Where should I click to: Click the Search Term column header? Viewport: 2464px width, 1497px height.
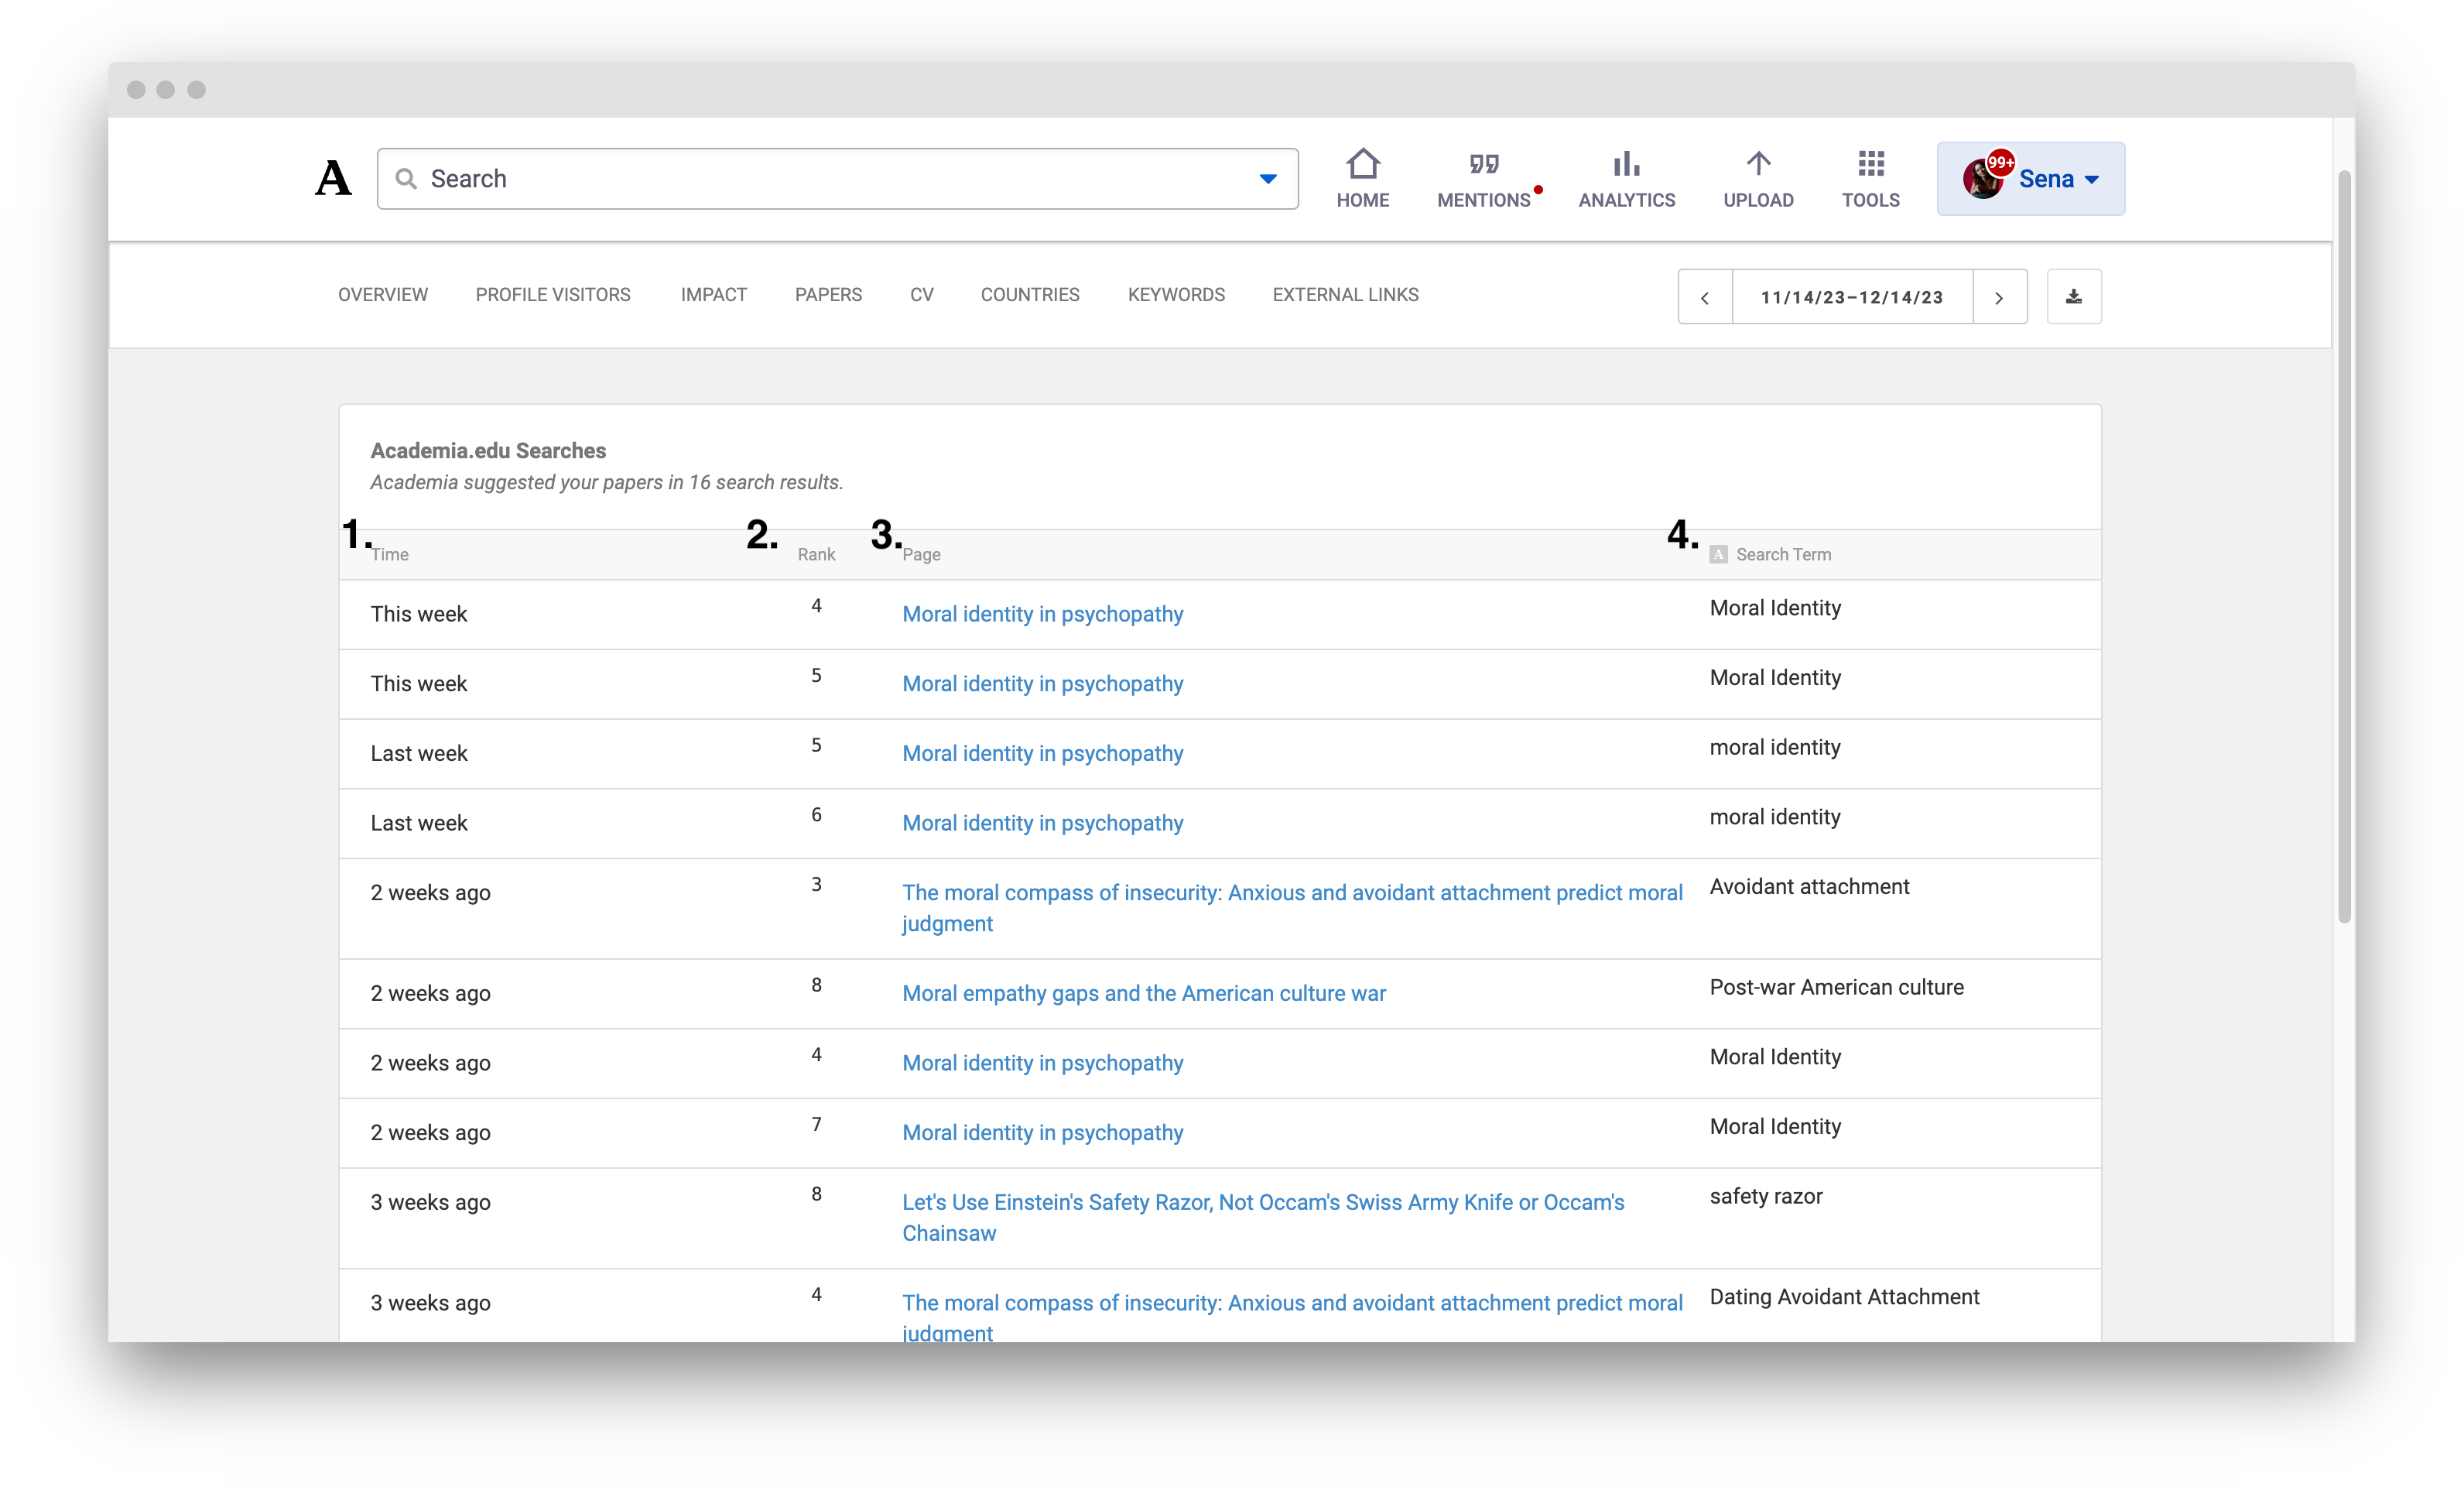click(1783, 555)
